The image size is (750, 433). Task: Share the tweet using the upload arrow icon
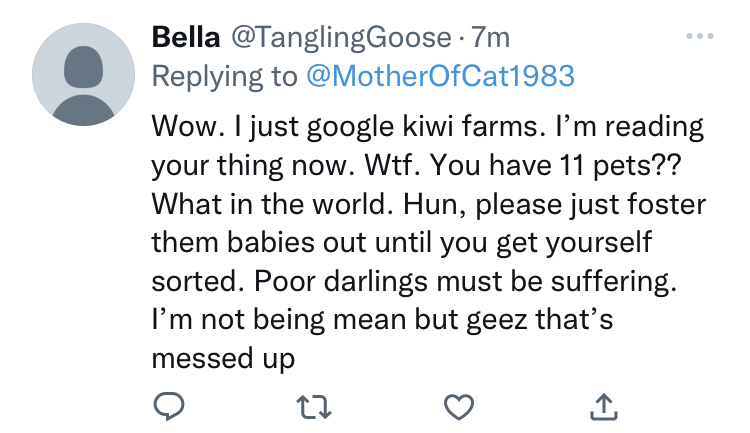(604, 407)
